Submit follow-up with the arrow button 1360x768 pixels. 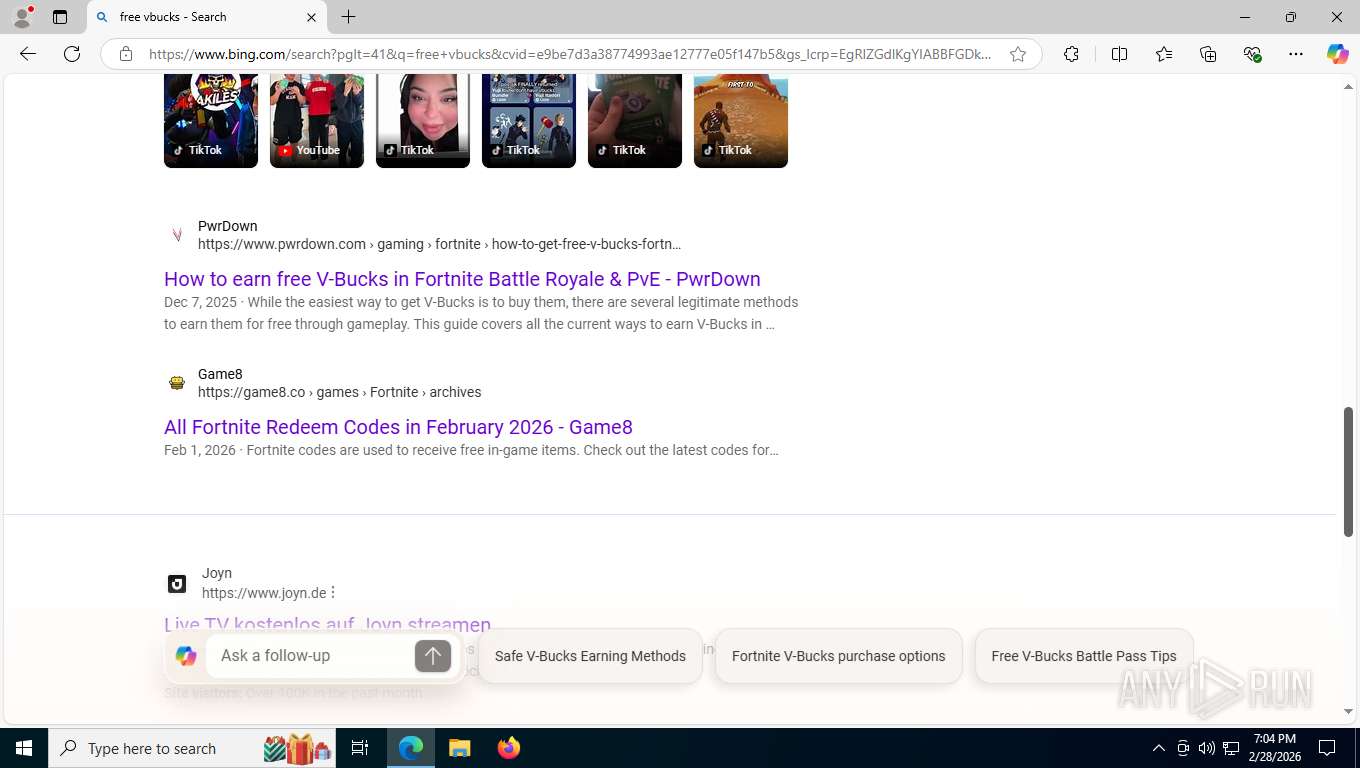click(433, 656)
